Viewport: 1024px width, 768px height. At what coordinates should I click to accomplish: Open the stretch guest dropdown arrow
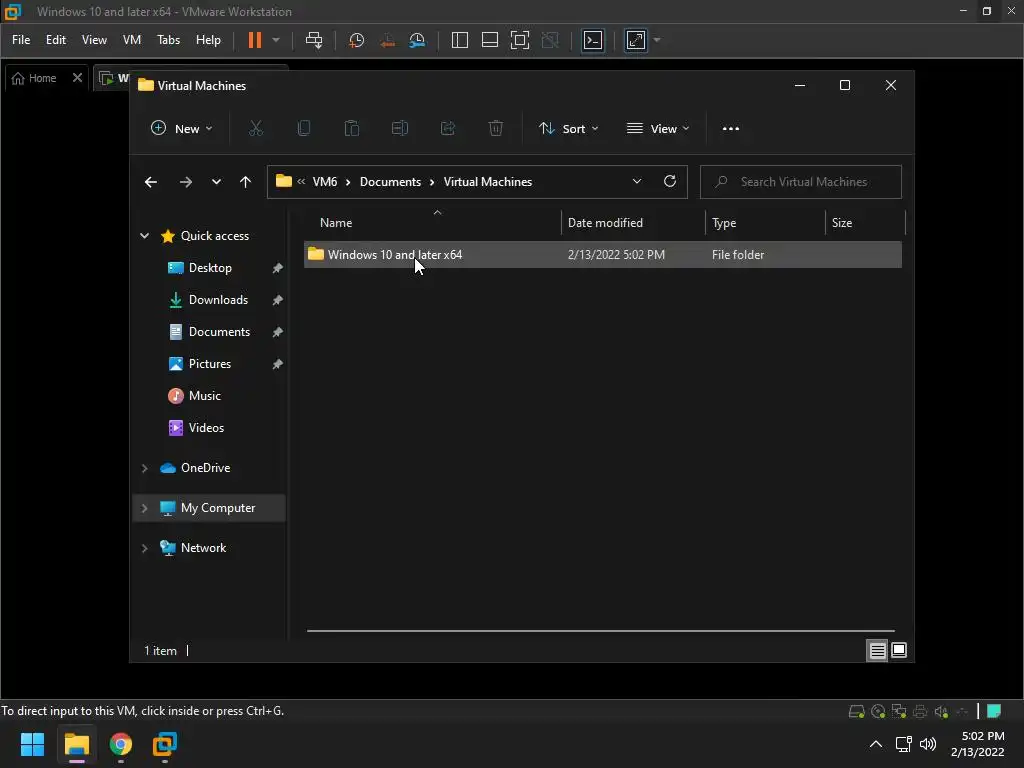657,40
